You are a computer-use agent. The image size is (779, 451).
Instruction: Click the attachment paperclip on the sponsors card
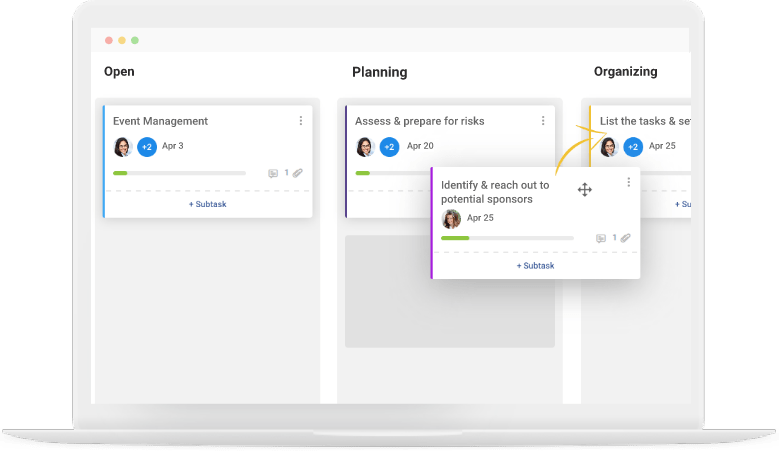[x=625, y=238]
